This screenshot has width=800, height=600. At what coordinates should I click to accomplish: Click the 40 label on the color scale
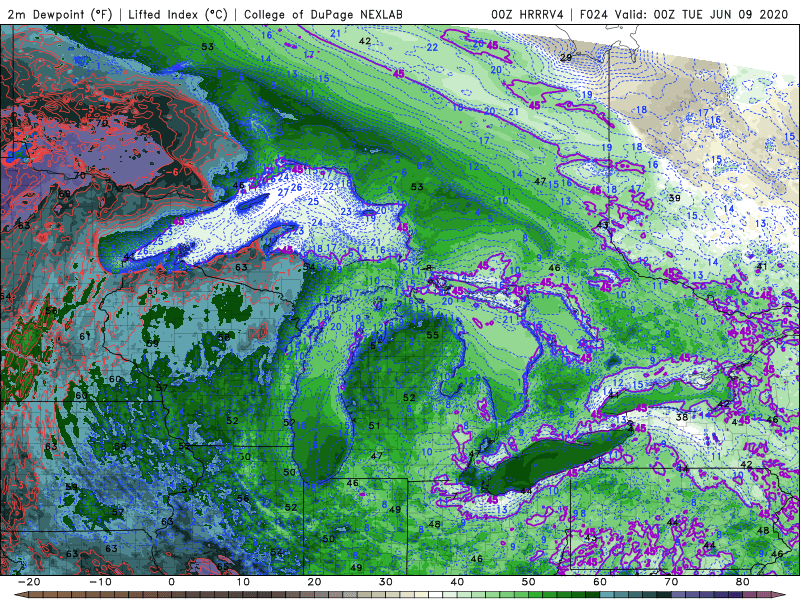pyautogui.click(x=457, y=582)
